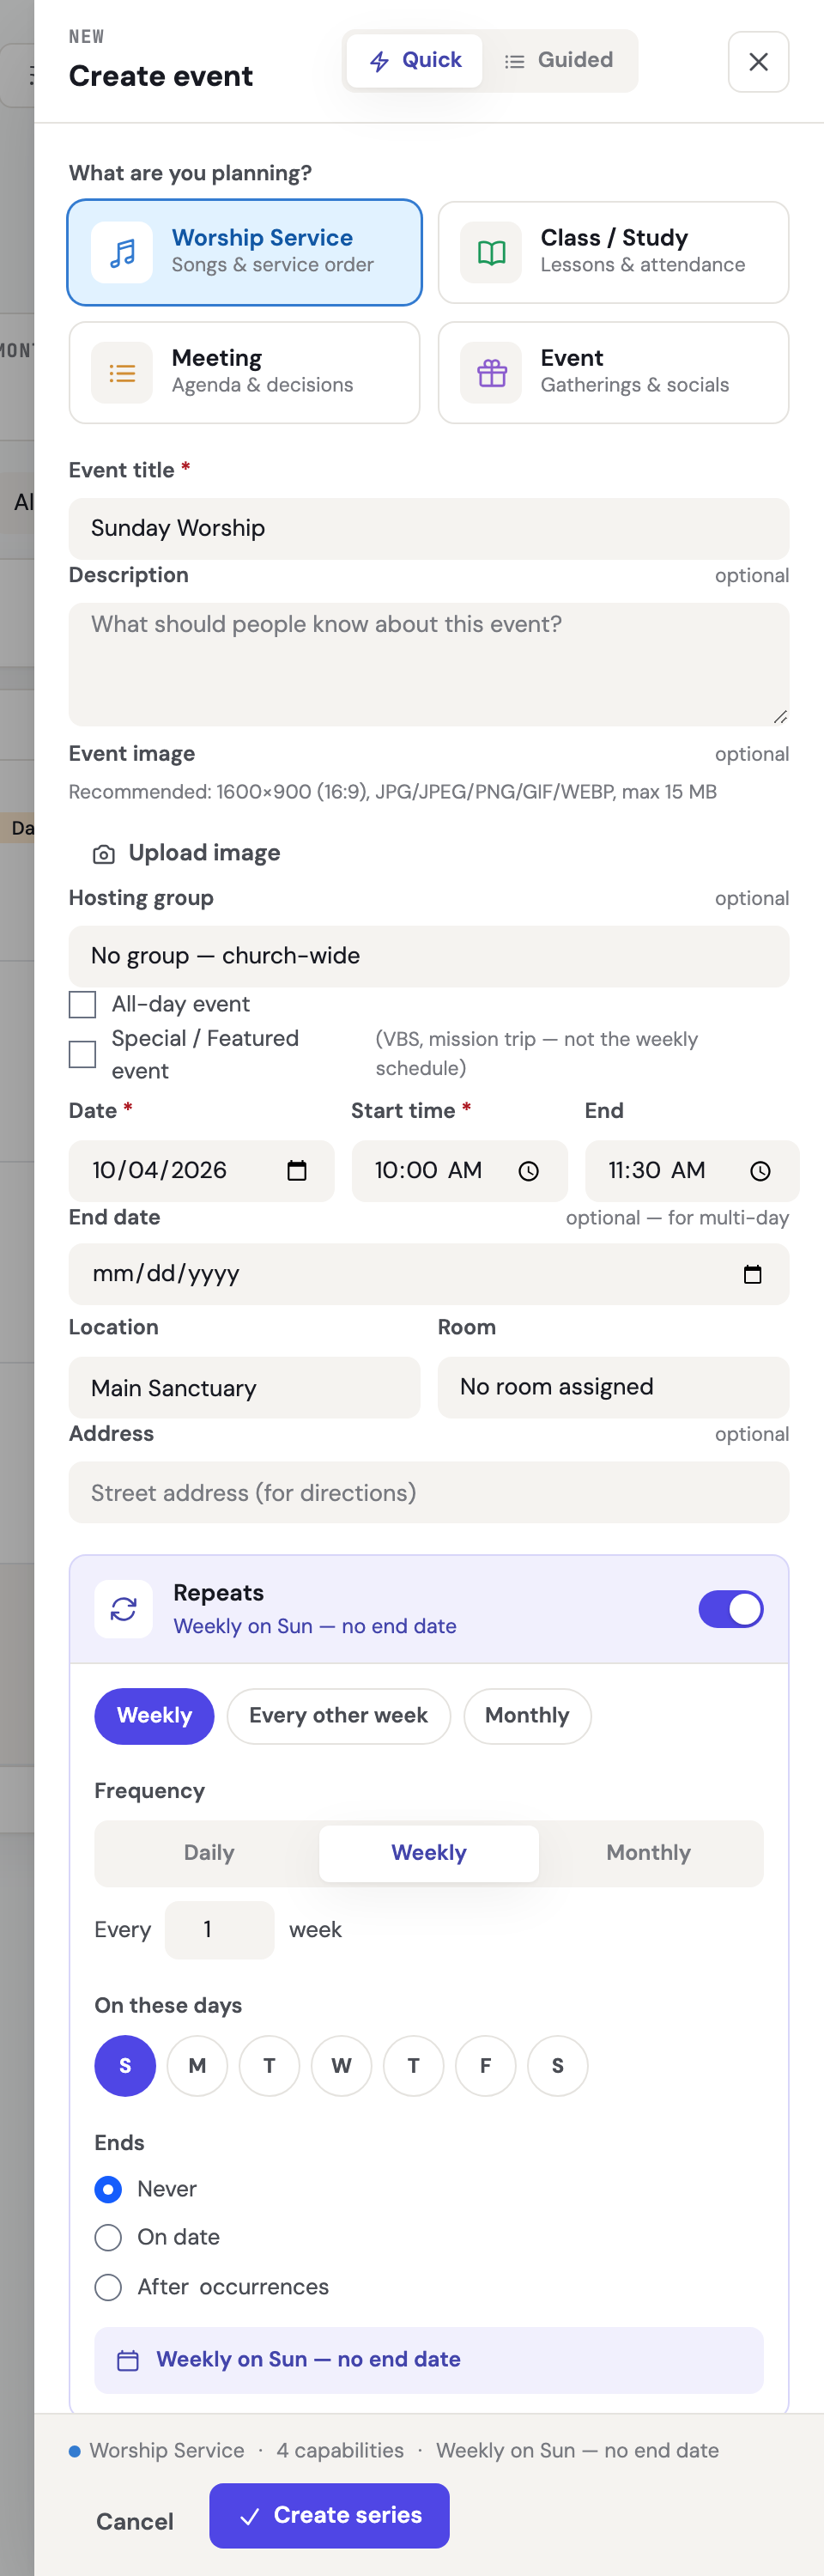Click the list icon on the Meeting card

point(122,373)
